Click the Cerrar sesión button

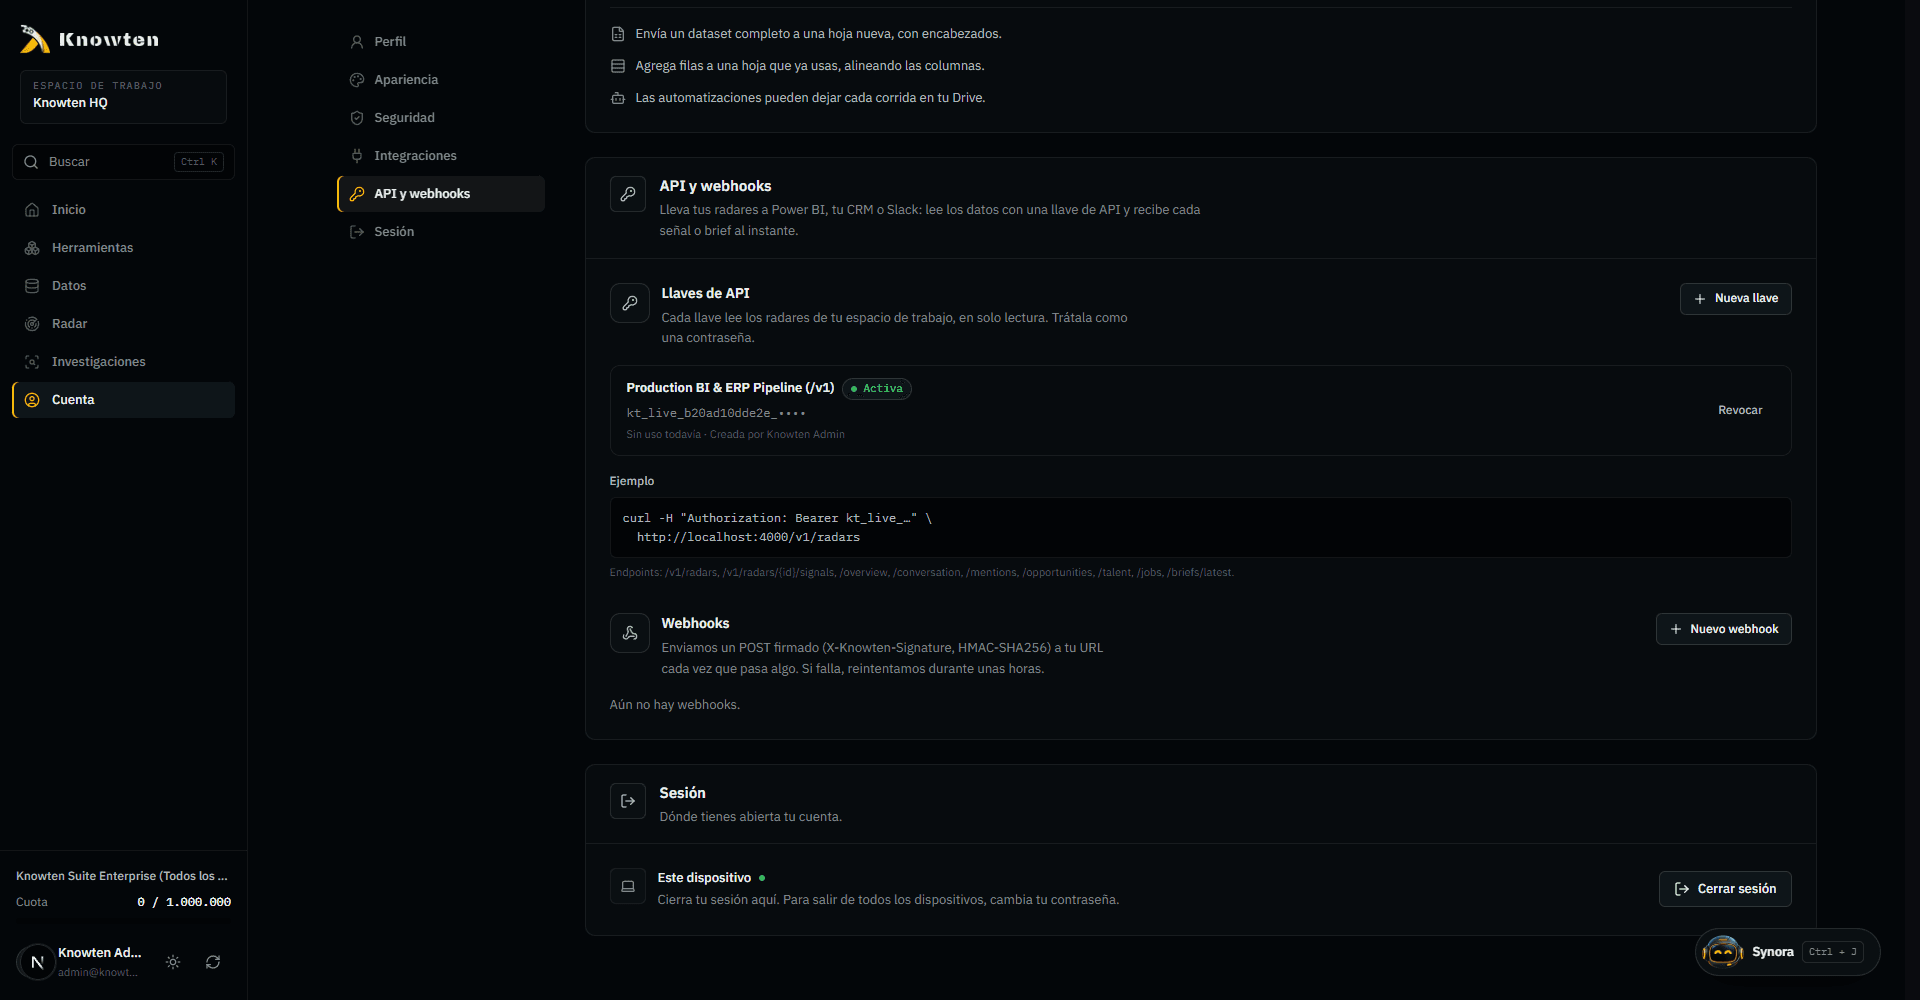tap(1725, 889)
